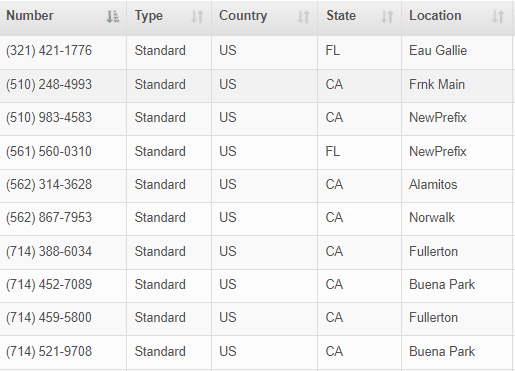
Task: Select phone number (714) 521-9708
Action: point(49,351)
